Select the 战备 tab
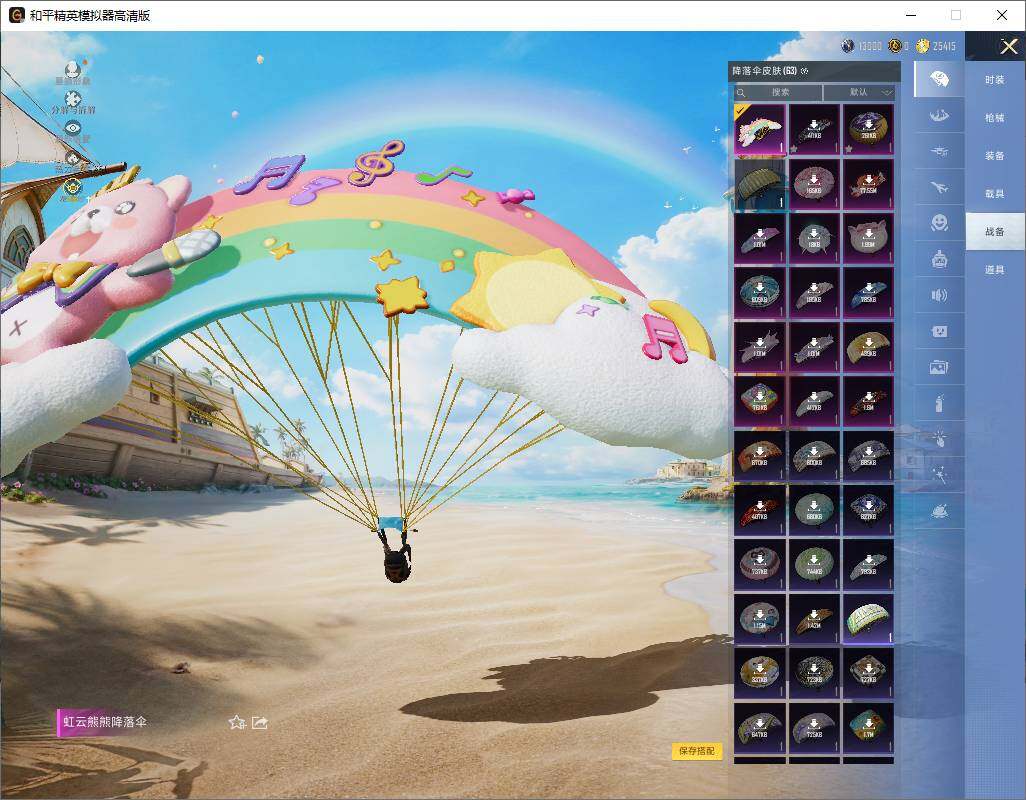 995,232
